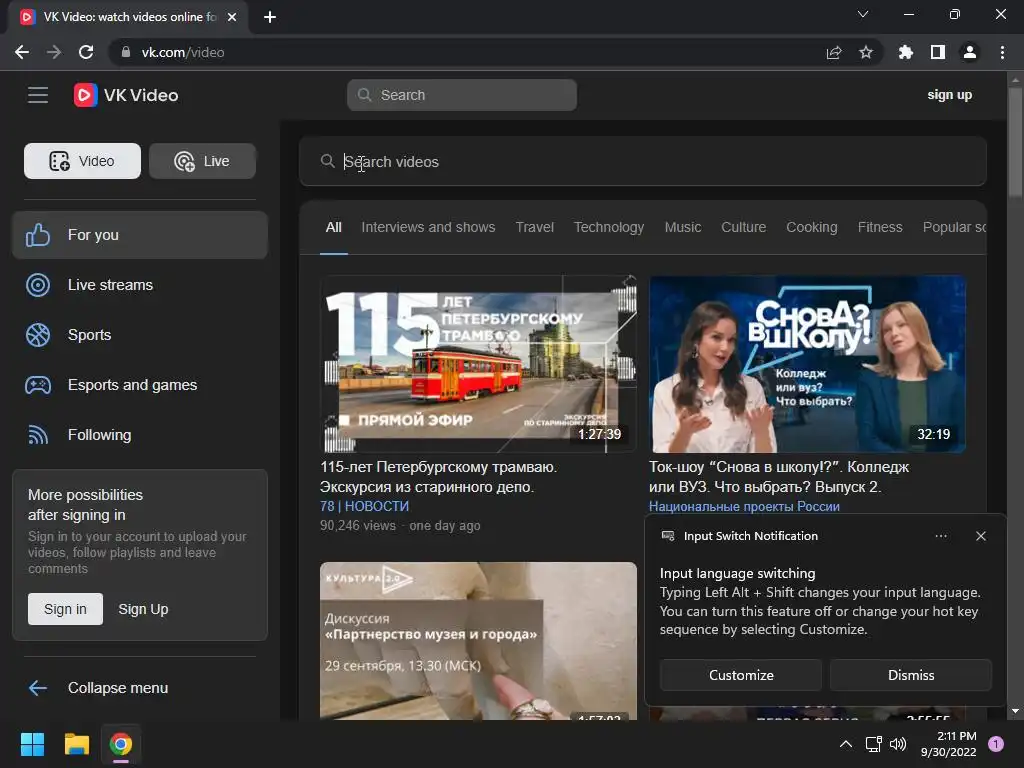The width and height of the screenshot is (1024, 768).
Task: Click the magnifier icon in top Search bar
Action: (364, 95)
